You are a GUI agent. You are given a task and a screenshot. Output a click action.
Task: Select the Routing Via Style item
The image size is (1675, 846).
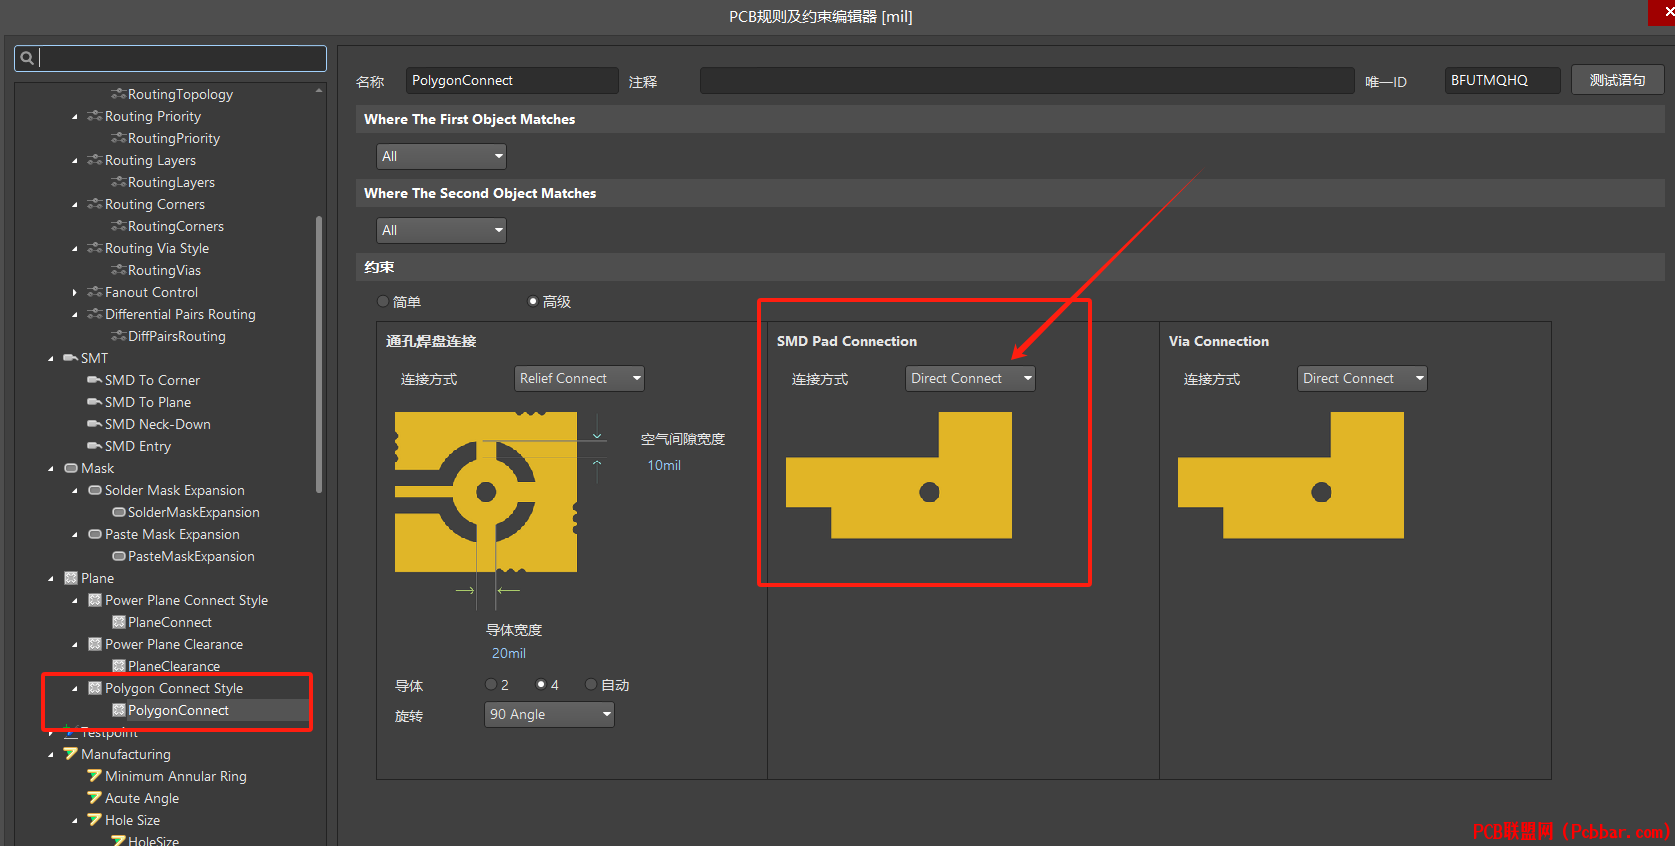(157, 248)
